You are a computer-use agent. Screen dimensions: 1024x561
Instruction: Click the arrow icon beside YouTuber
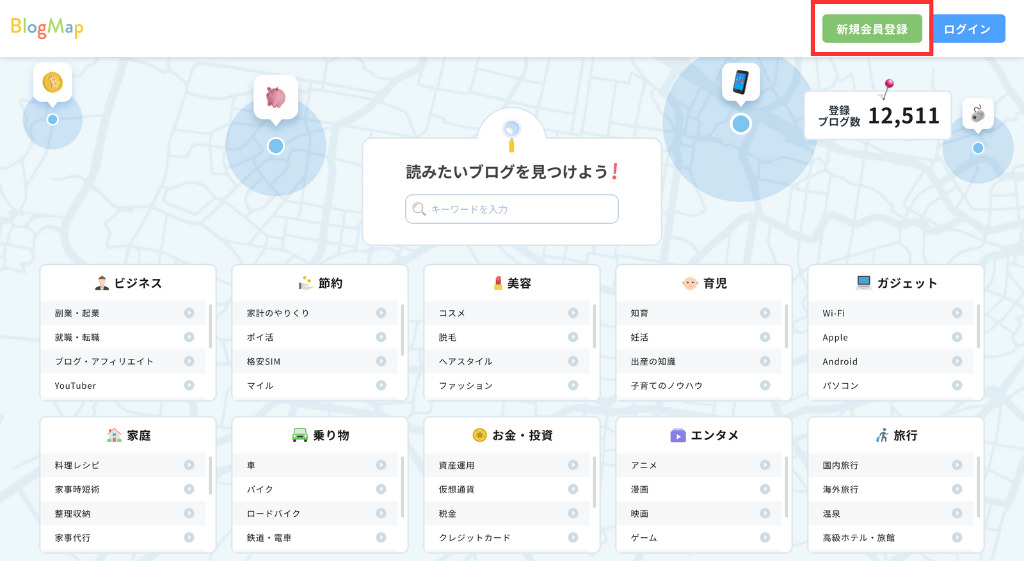(189, 385)
